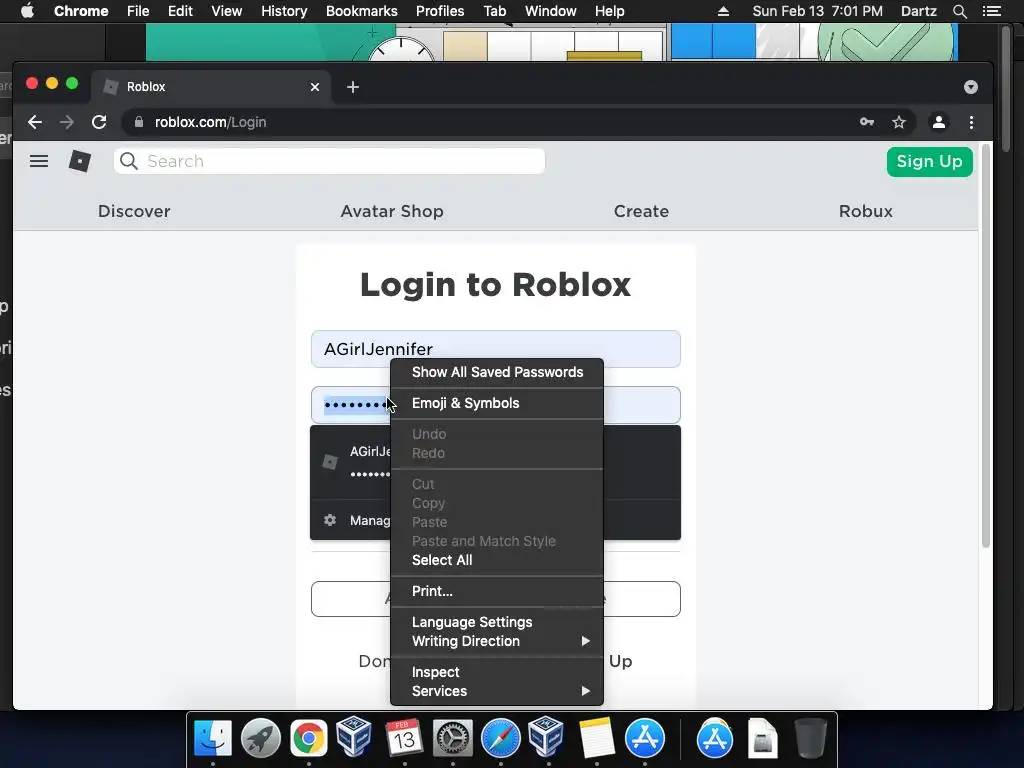Click the Roblox search field

(x=329, y=161)
